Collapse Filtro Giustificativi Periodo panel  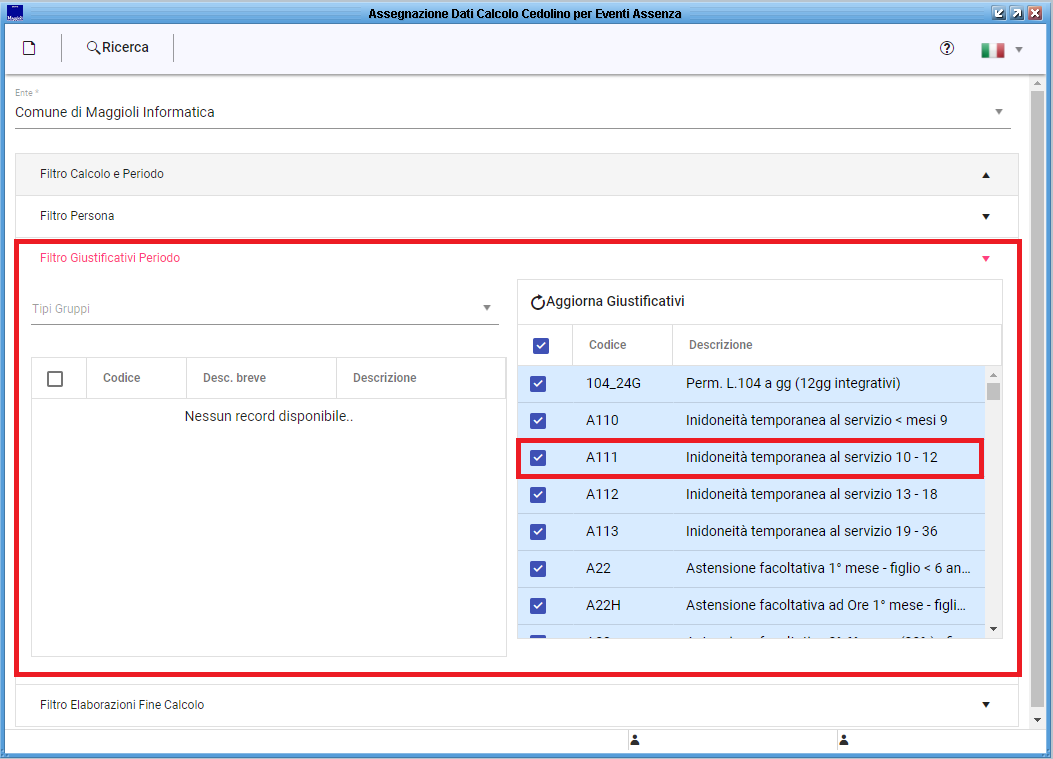pos(985,258)
